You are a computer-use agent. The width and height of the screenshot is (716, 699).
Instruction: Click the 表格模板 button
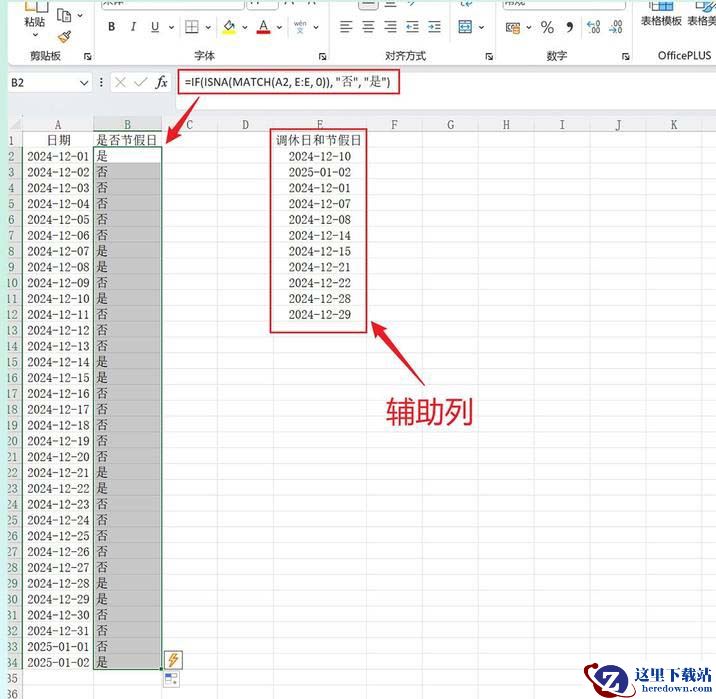click(x=661, y=15)
